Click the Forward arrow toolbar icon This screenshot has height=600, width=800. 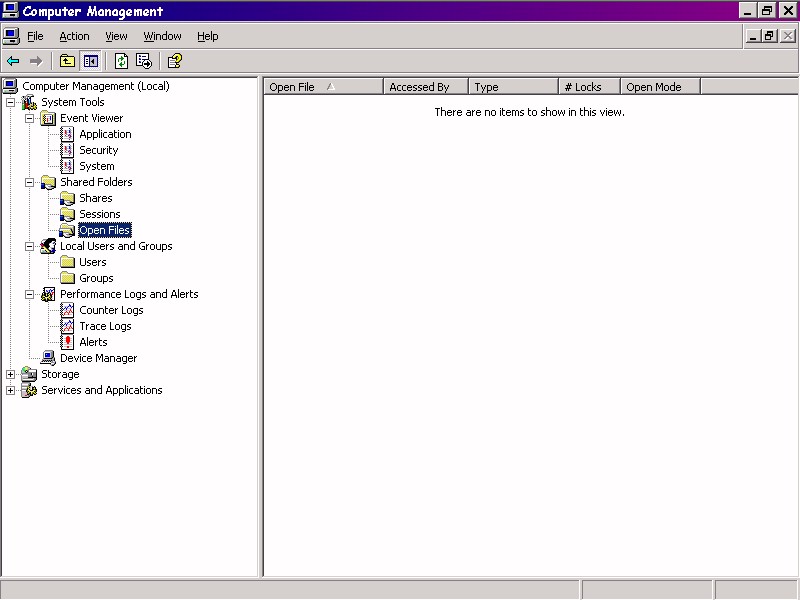tap(36, 61)
